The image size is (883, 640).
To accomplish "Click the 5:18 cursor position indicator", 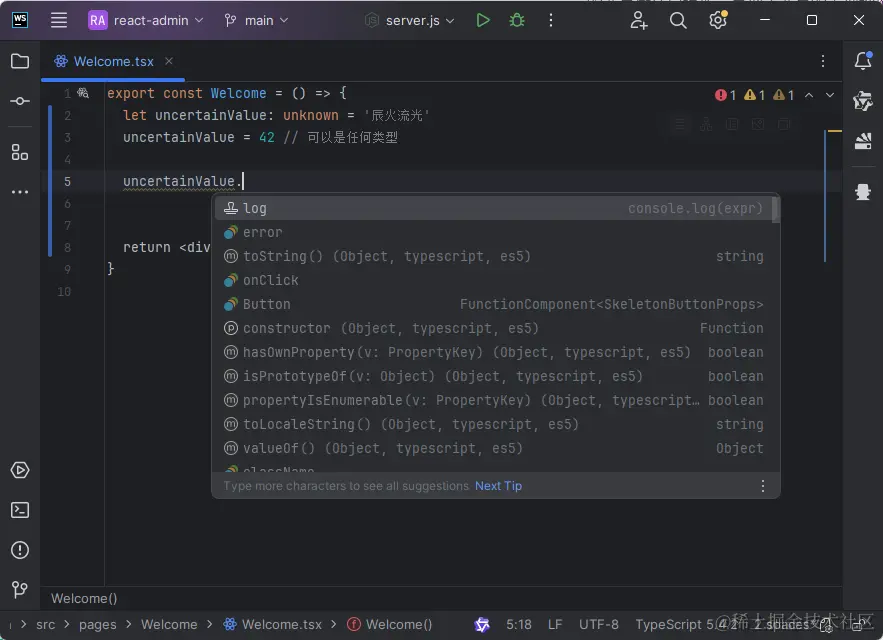I will [519, 624].
